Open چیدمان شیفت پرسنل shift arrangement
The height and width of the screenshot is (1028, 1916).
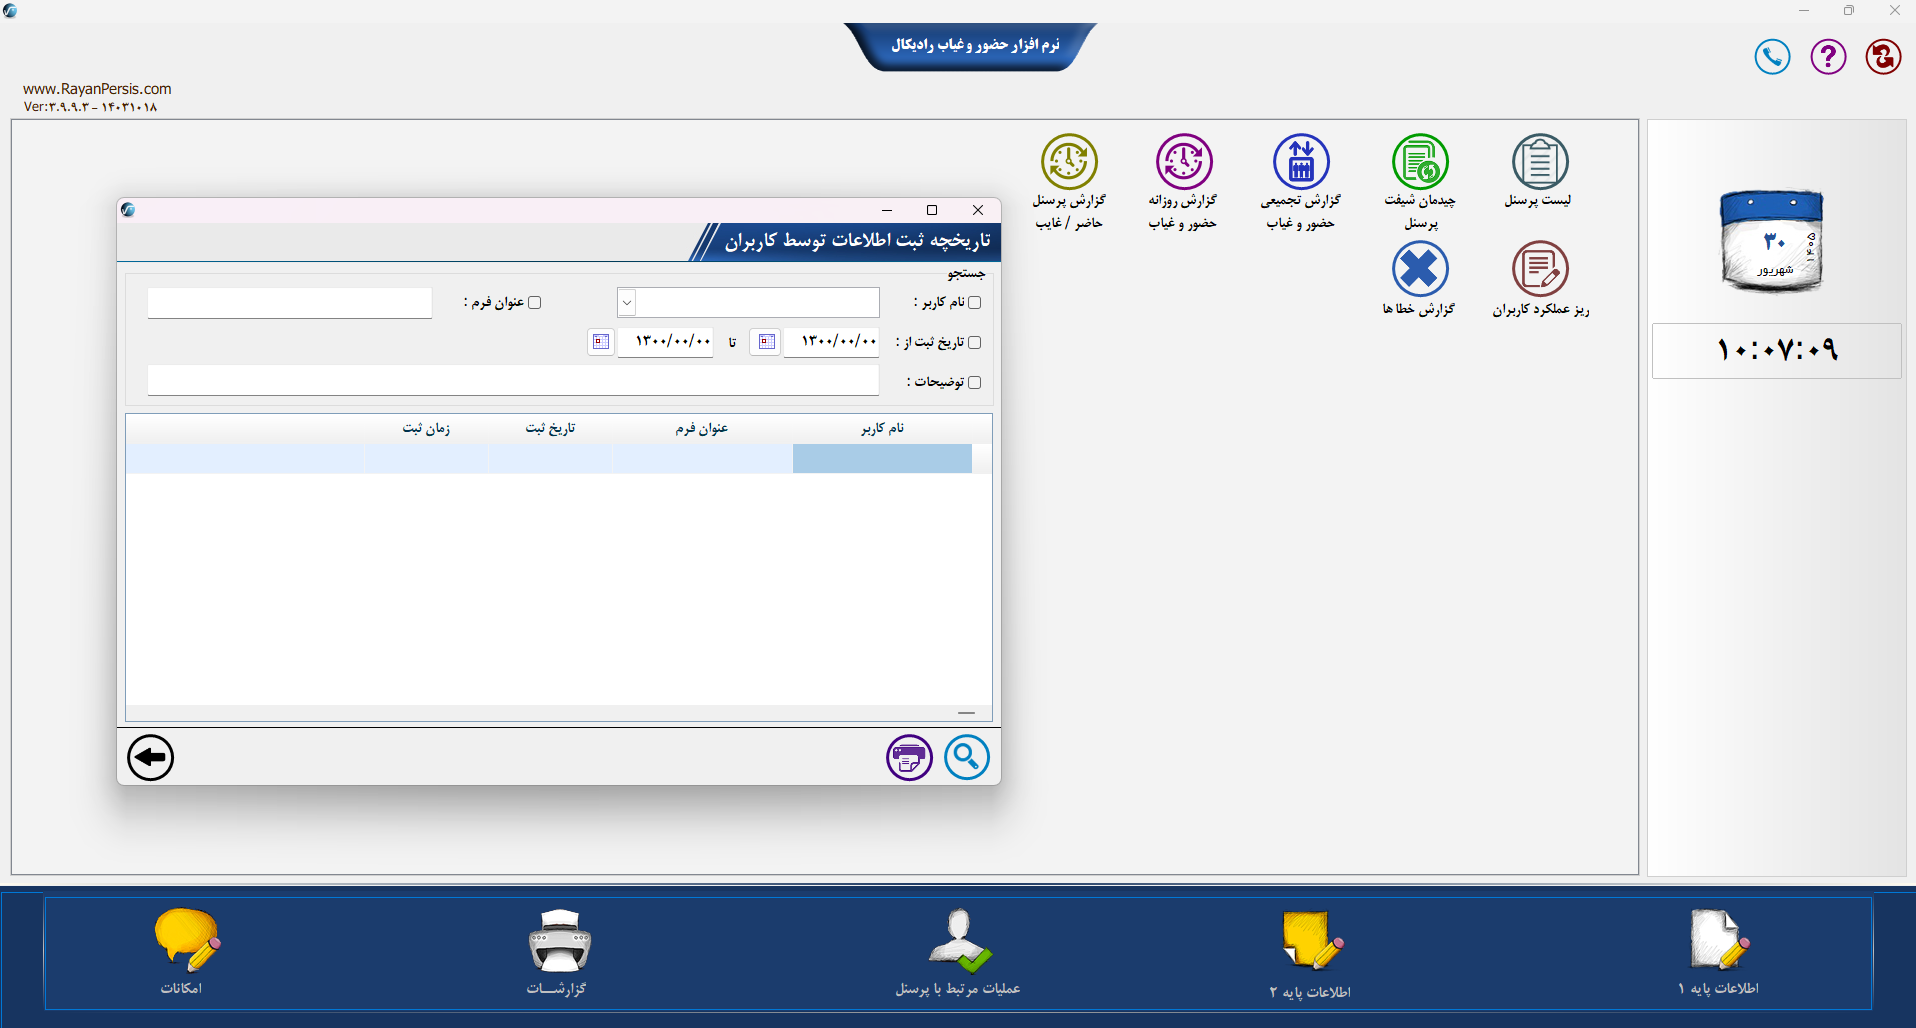coord(1420,162)
